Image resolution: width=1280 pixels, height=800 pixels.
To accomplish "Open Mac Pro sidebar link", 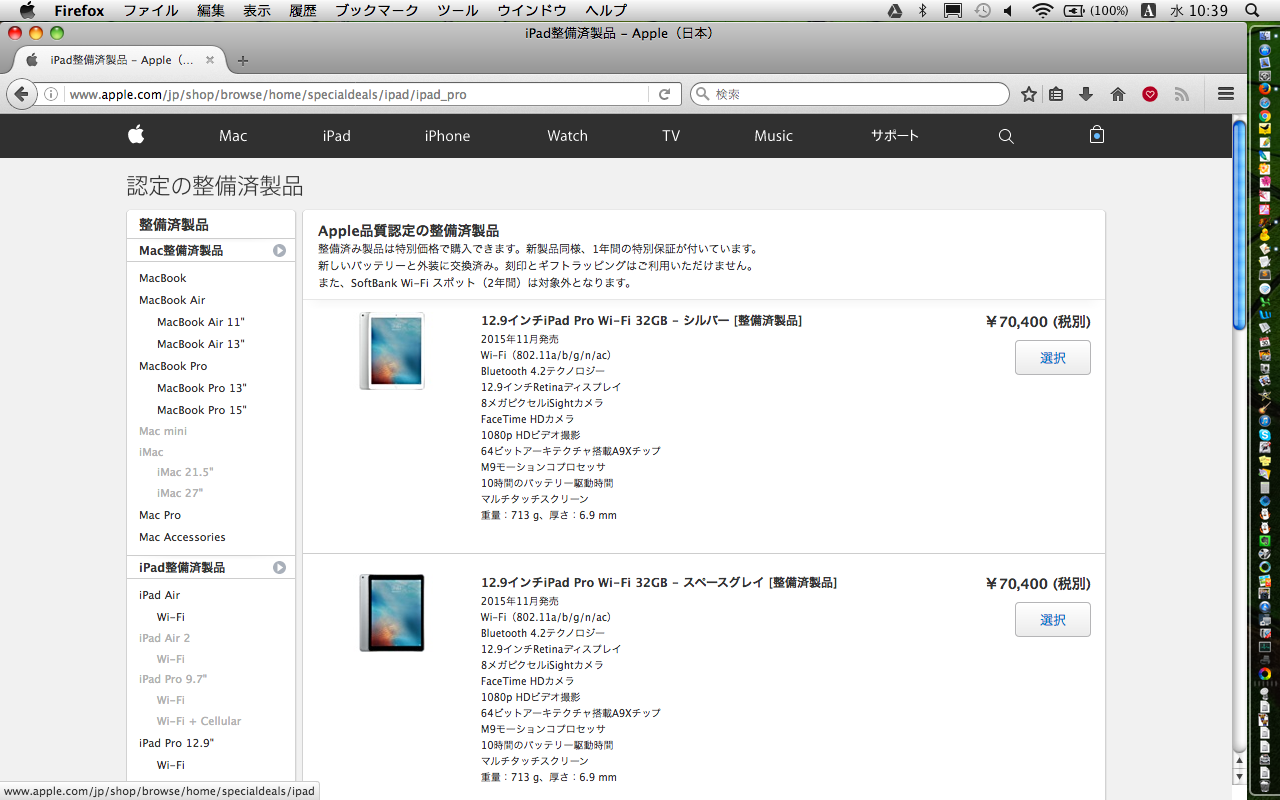I will (160, 515).
